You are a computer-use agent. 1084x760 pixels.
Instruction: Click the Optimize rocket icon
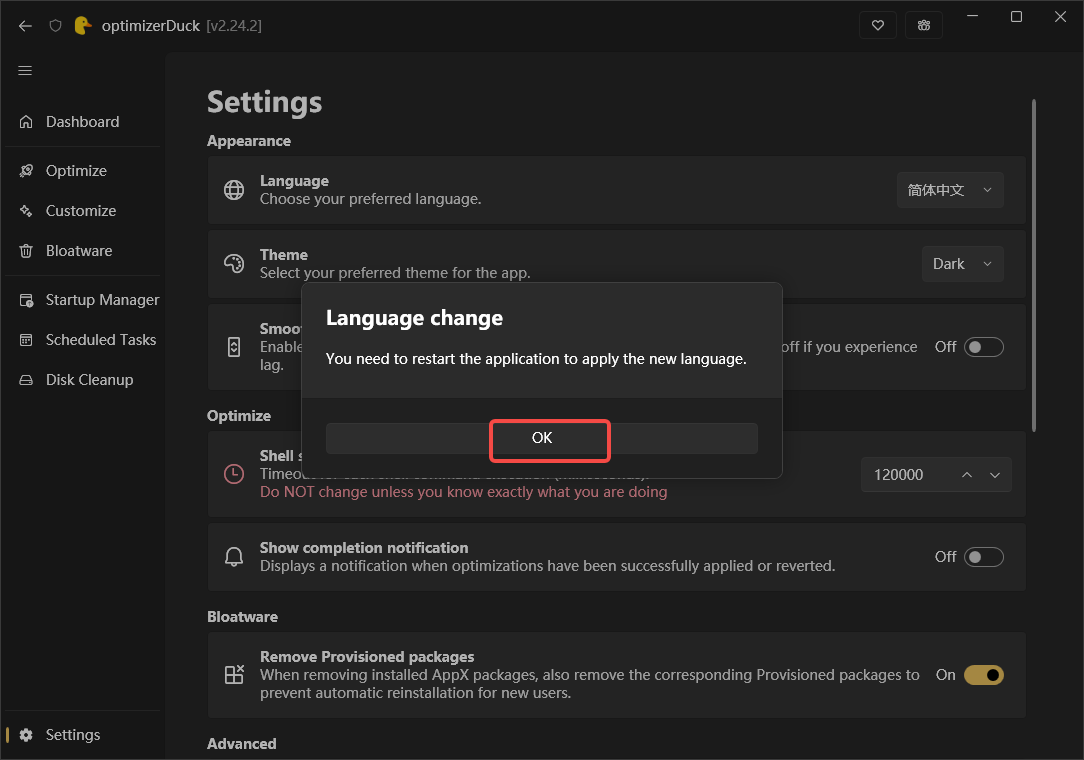26,171
